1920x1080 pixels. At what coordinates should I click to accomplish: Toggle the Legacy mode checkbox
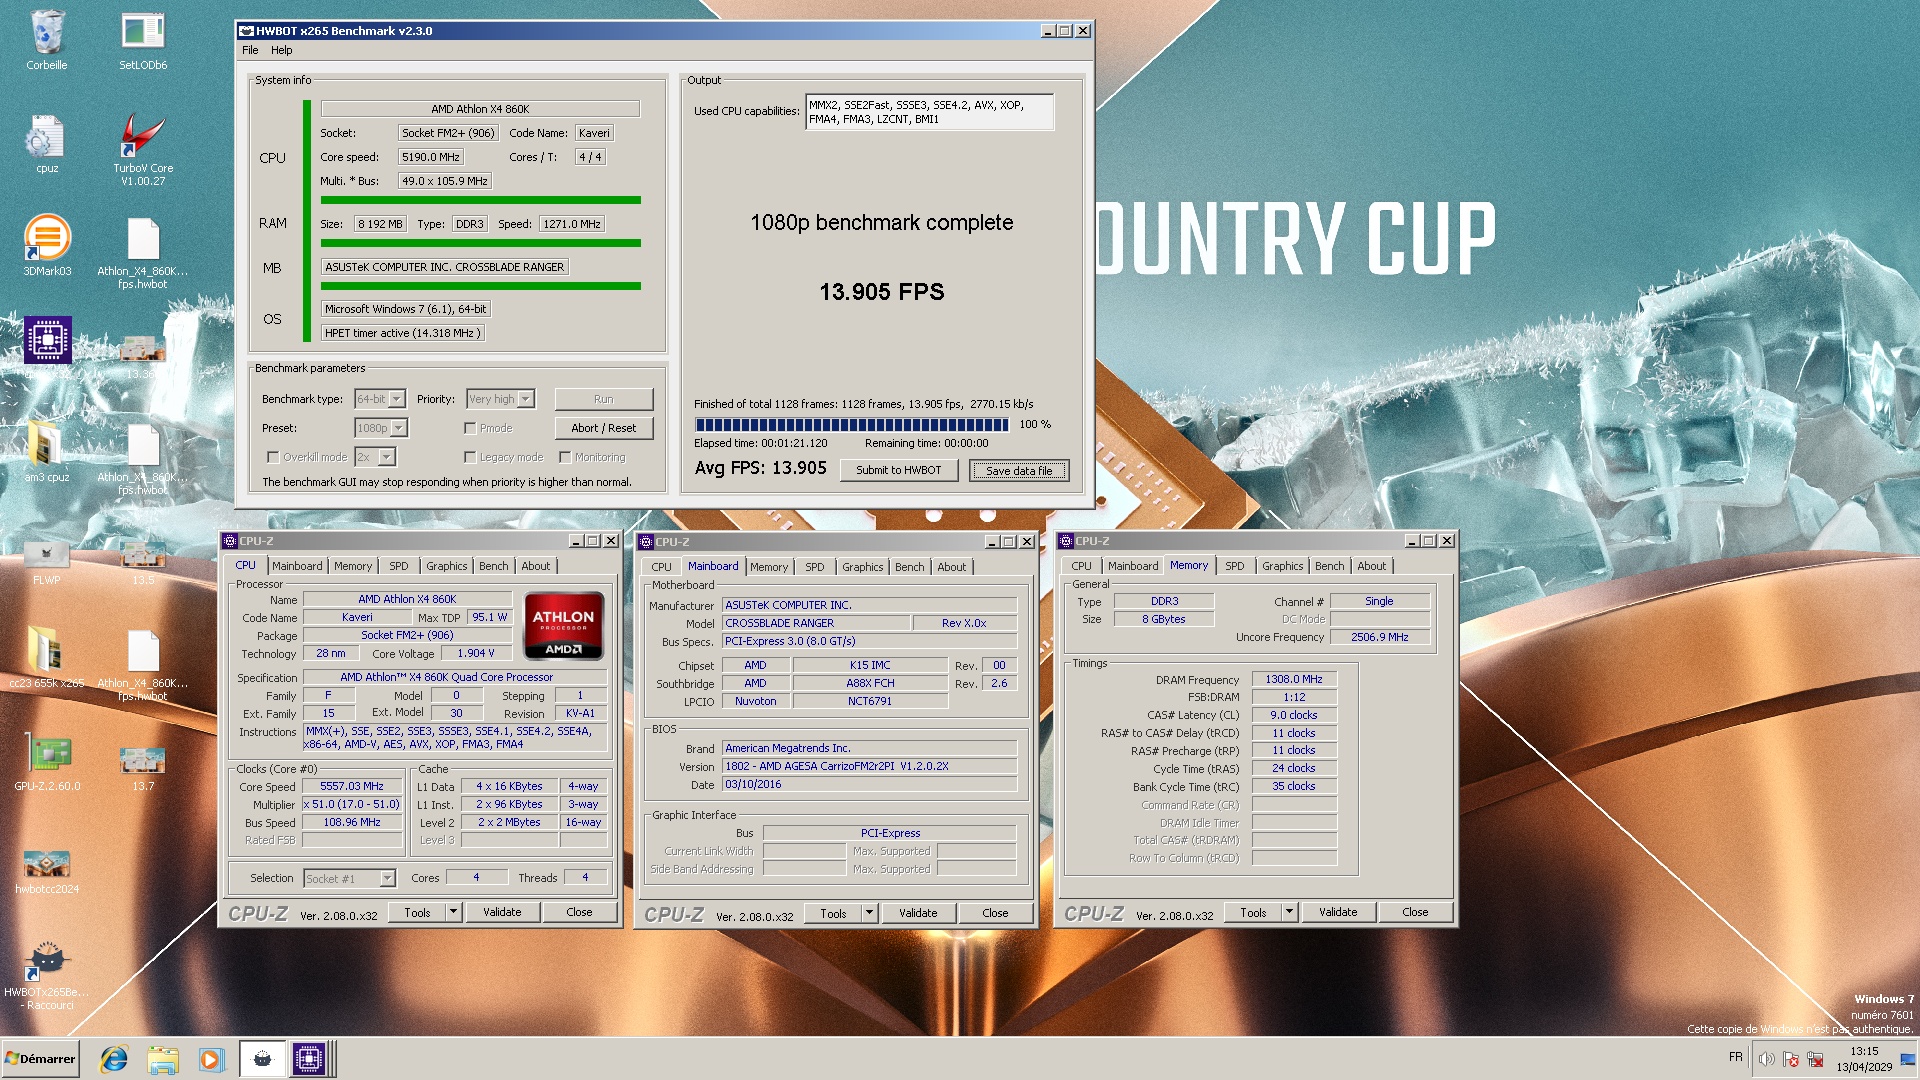tap(470, 457)
